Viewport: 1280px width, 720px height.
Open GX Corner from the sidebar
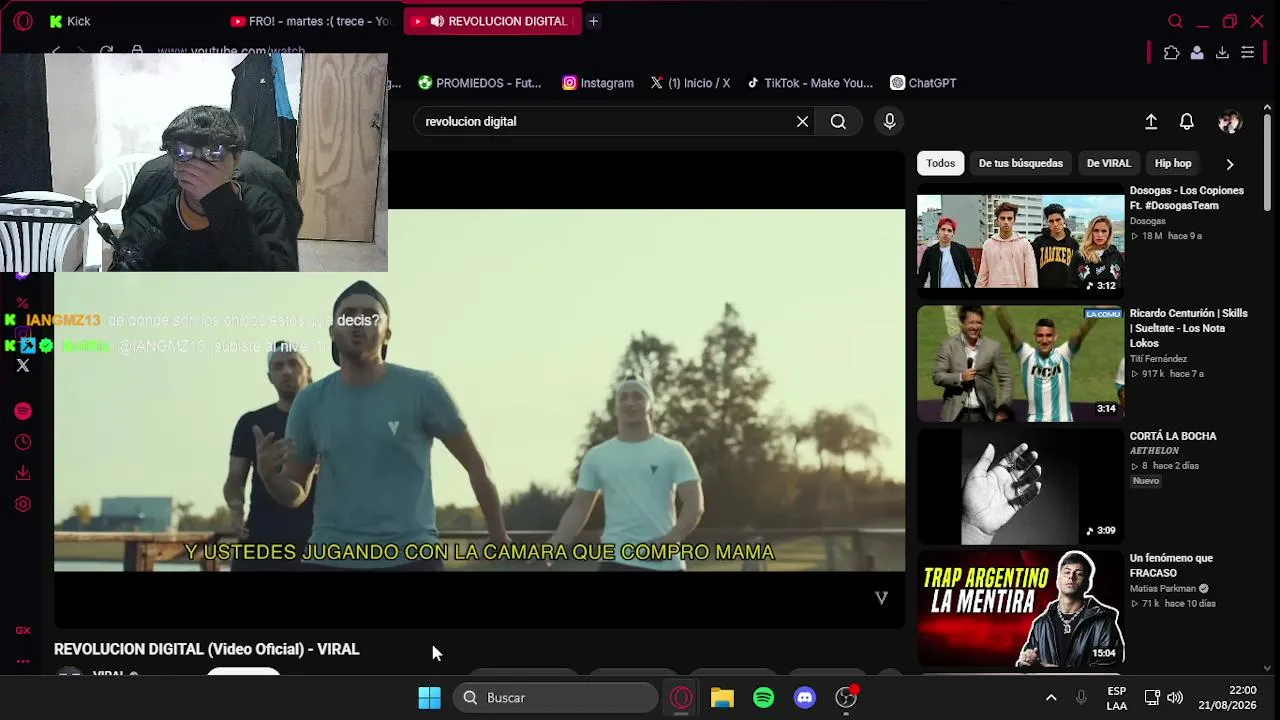point(23,630)
